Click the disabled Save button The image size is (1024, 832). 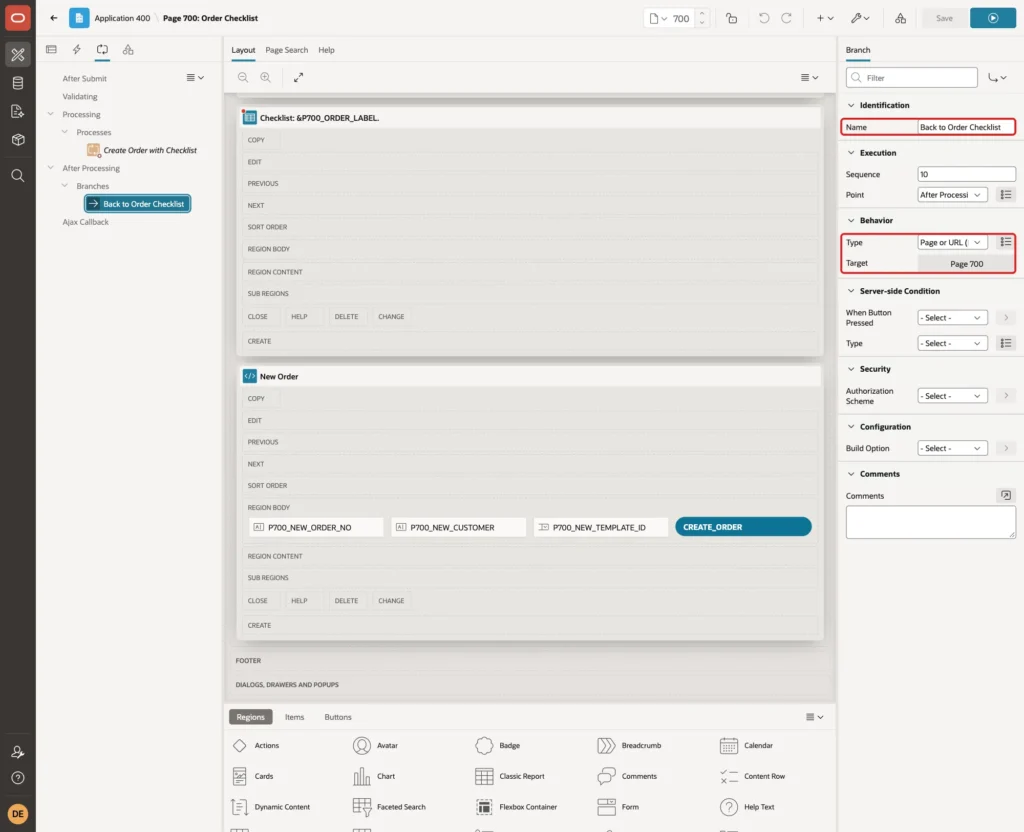[x=944, y=18]
